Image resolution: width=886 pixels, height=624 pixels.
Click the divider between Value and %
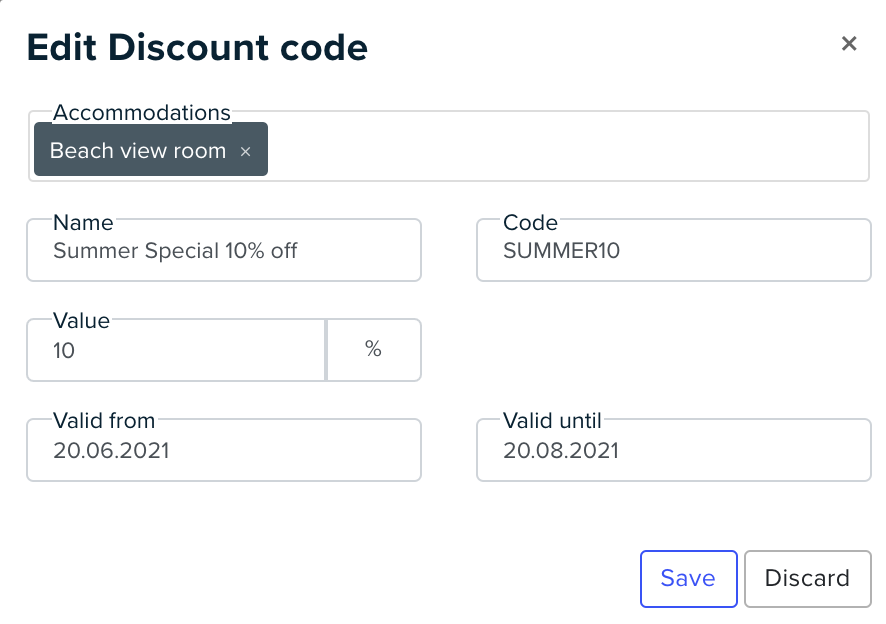(326, 350)
